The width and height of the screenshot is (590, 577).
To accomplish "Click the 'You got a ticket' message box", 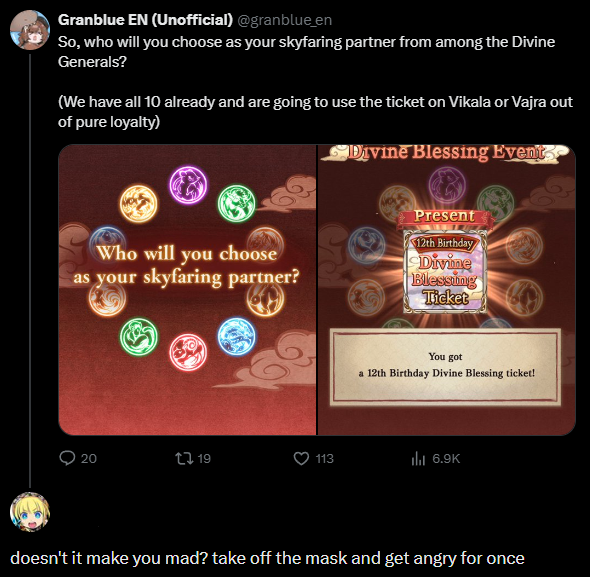I will (446, 367).
